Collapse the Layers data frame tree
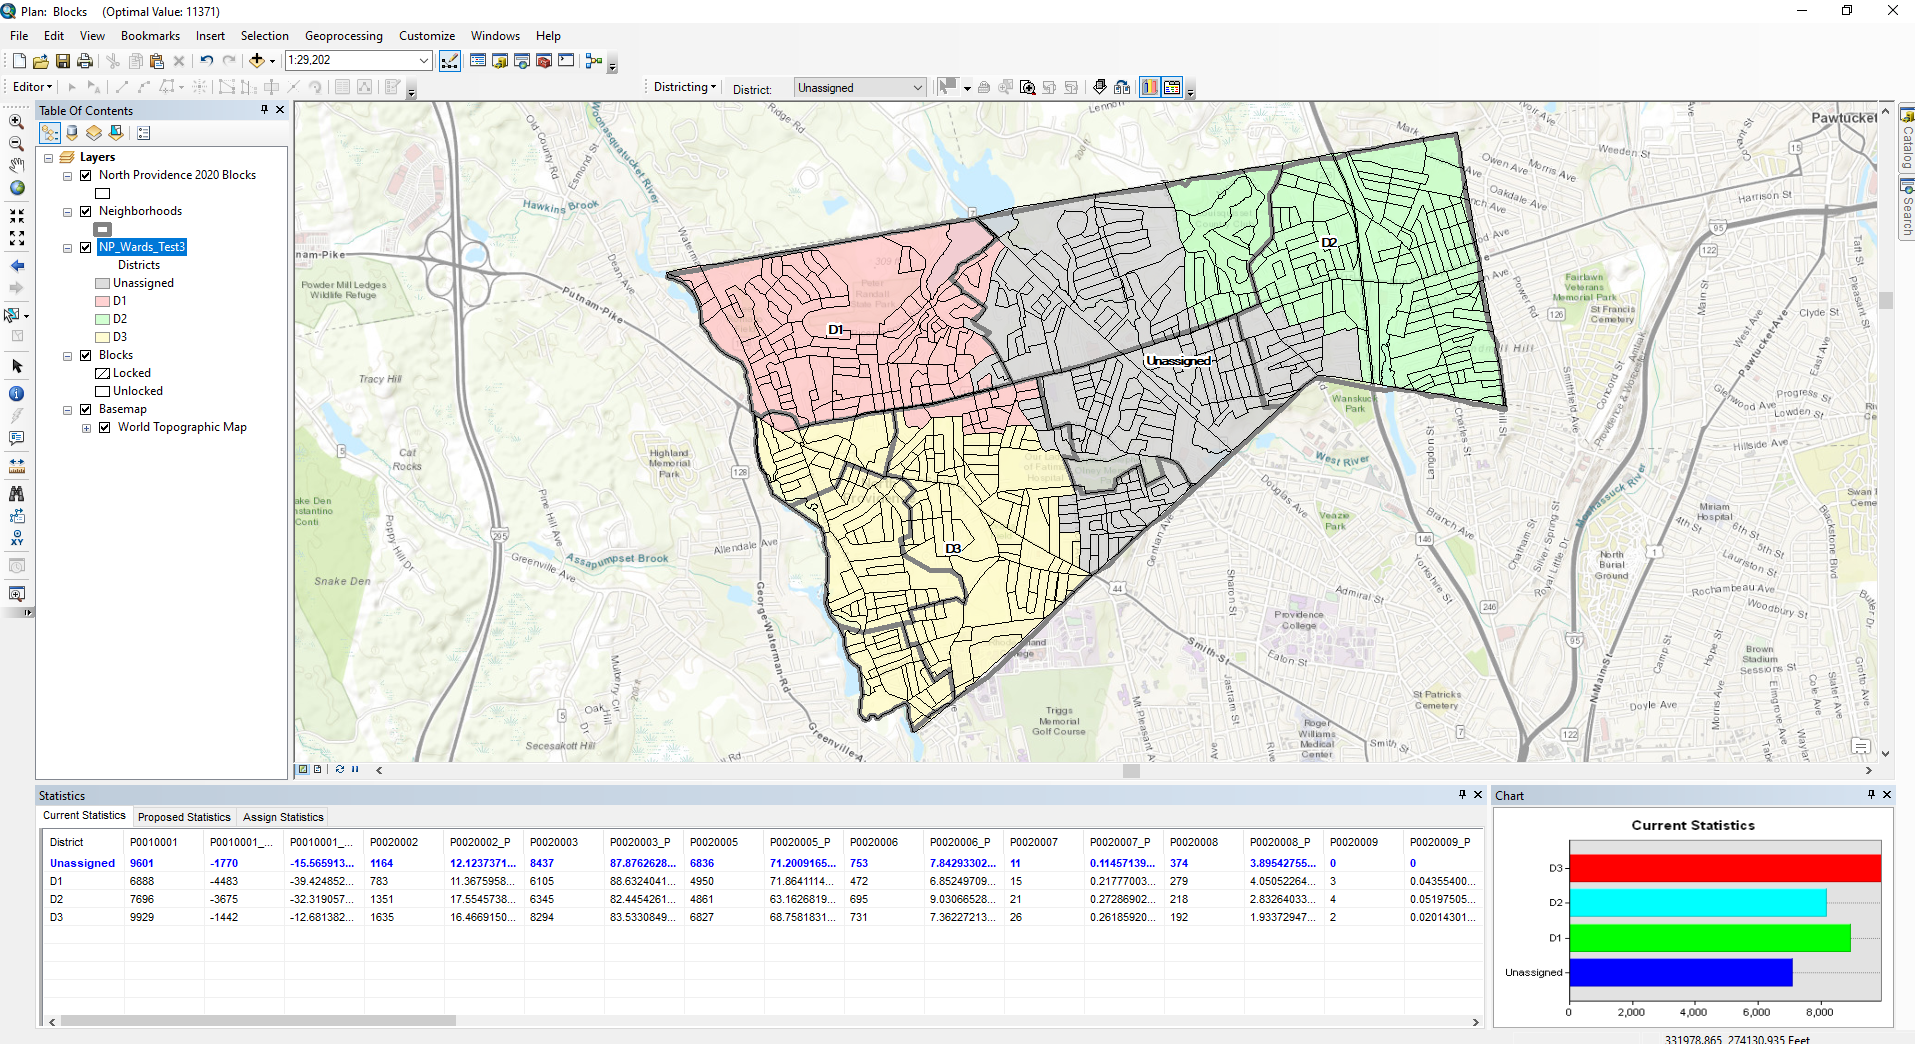Screen dimensions: 1915x1044 pyautogui.click(x=48, y=158)
